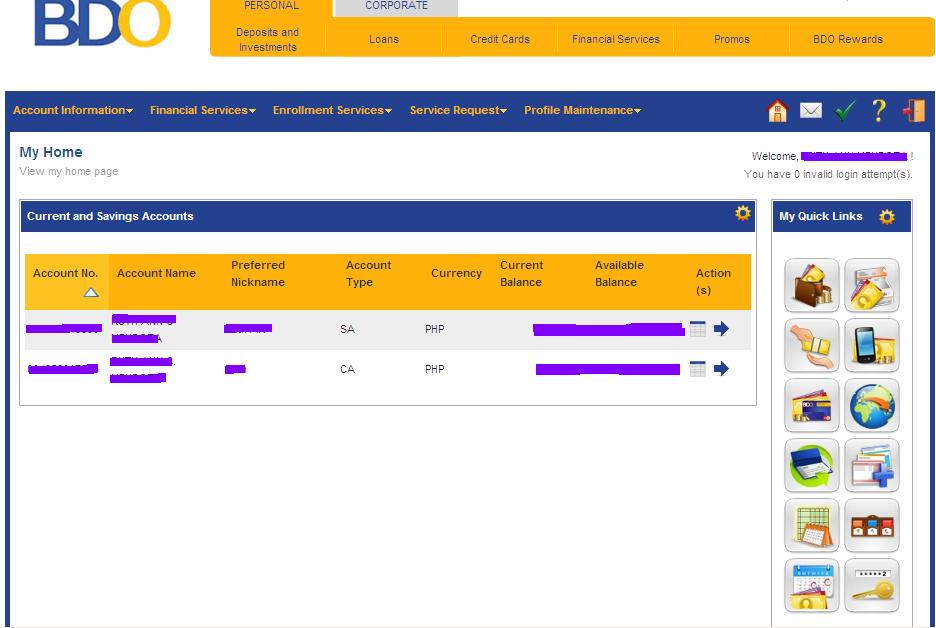
Task: Click the Preferred Nickname column header
Action: [258, 273]
